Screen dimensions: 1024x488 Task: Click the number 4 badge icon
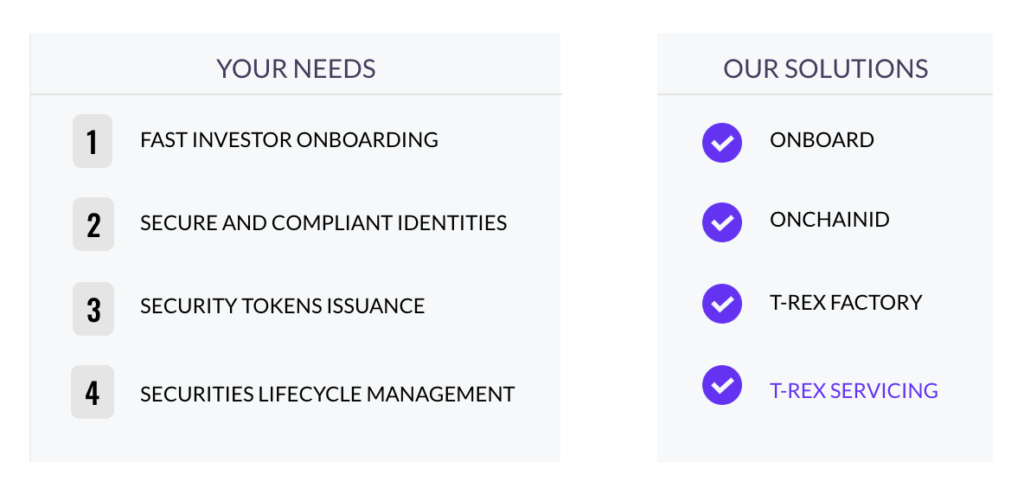pyautogui.click(x=93, y=392)
